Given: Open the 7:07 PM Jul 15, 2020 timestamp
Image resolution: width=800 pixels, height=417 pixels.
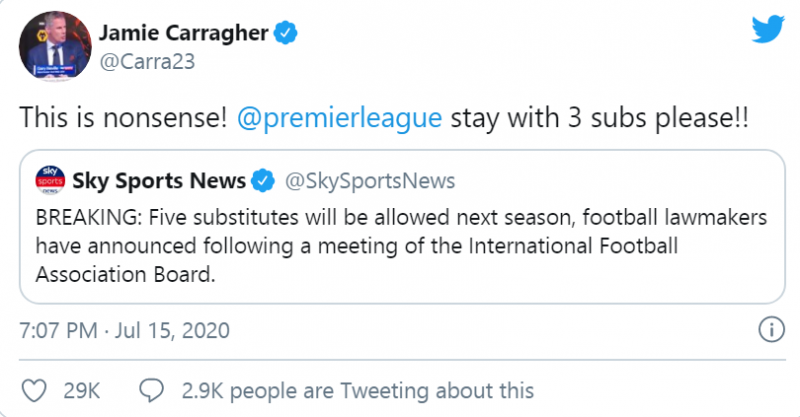Looking at the screenshot, I should [125, 330].
